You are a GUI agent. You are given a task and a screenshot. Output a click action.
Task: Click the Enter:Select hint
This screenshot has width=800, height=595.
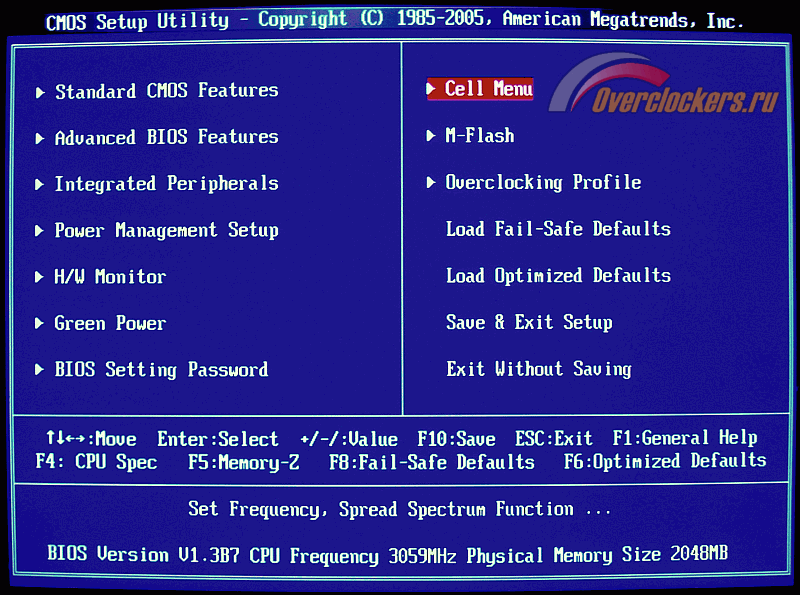click(218, 439)
